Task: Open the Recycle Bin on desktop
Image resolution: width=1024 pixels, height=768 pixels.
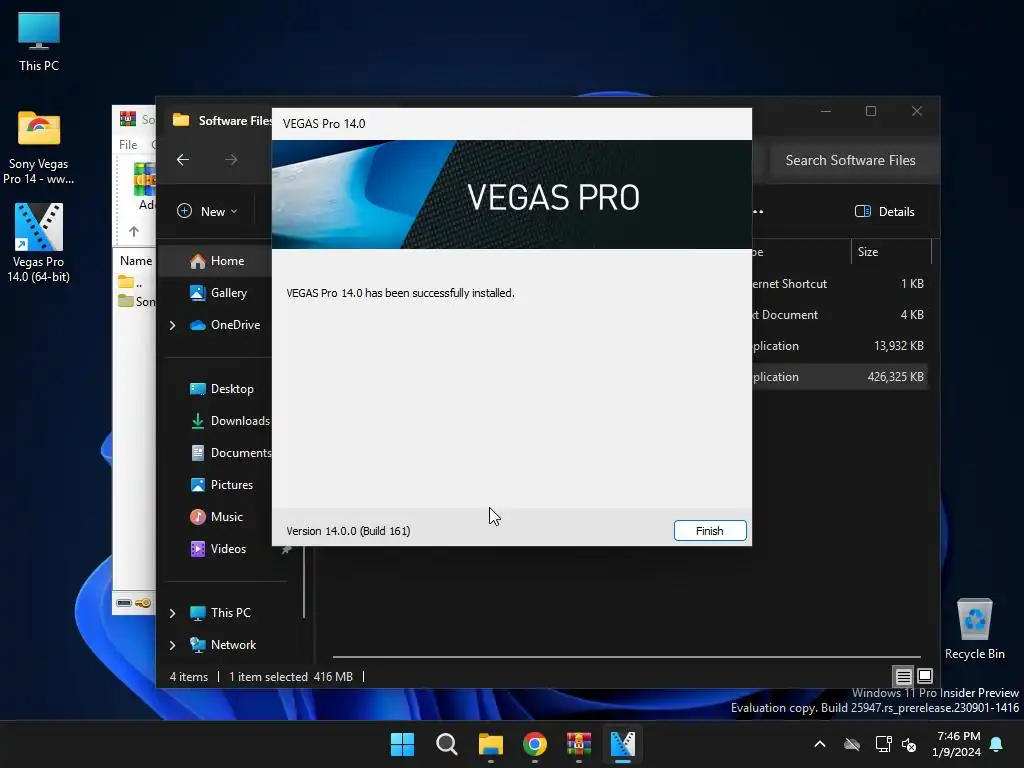Action: [x=974, y=629]
